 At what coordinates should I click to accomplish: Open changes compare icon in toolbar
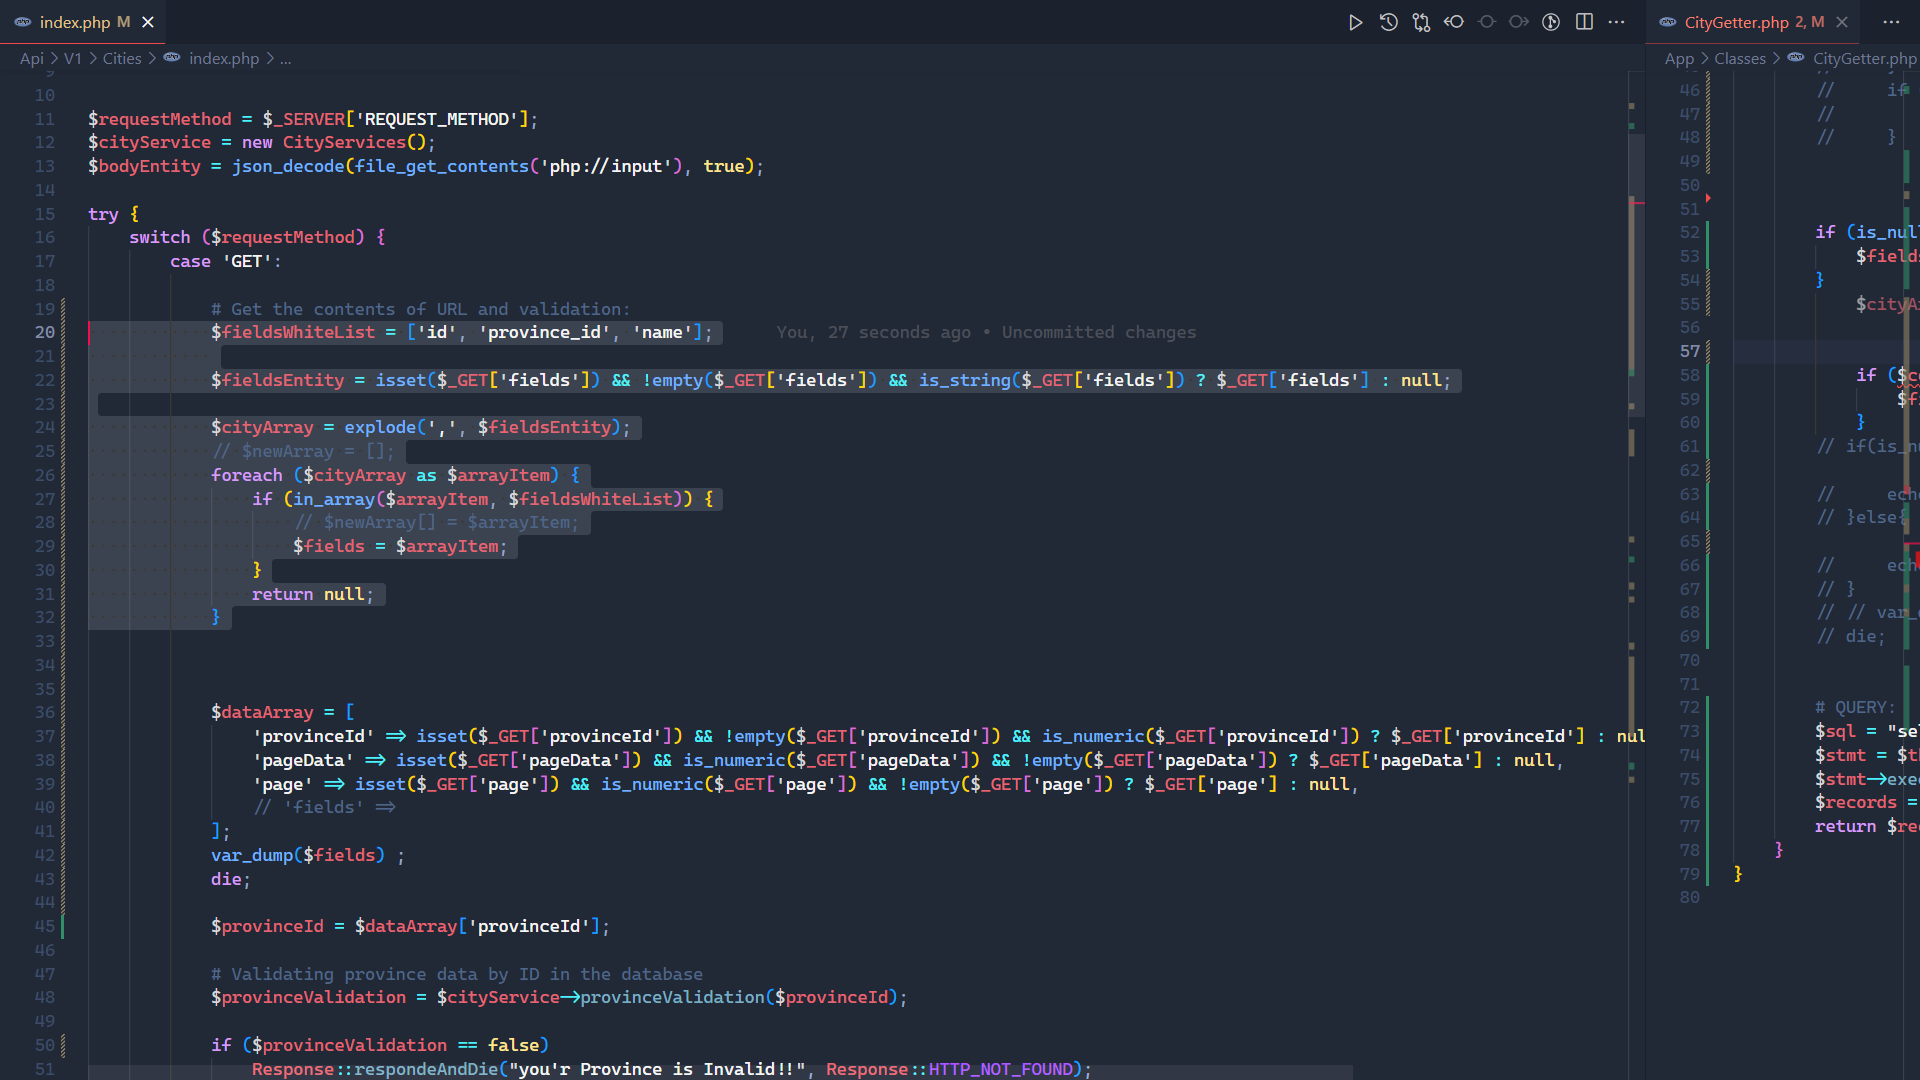point(1421,22)
